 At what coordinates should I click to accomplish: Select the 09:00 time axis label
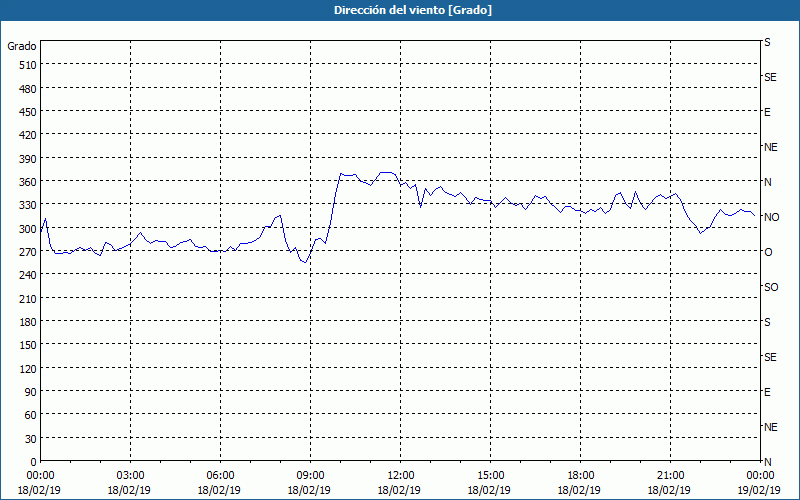310,476
